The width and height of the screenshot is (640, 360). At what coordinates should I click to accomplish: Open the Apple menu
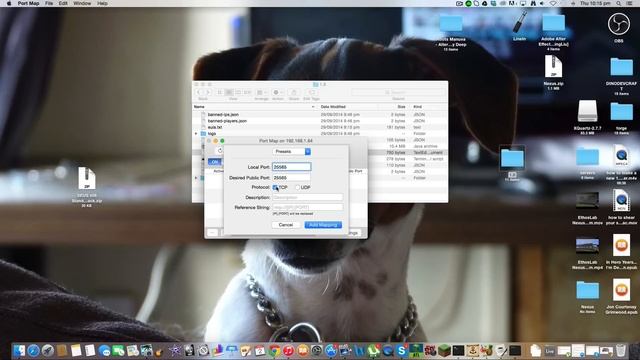9,3
